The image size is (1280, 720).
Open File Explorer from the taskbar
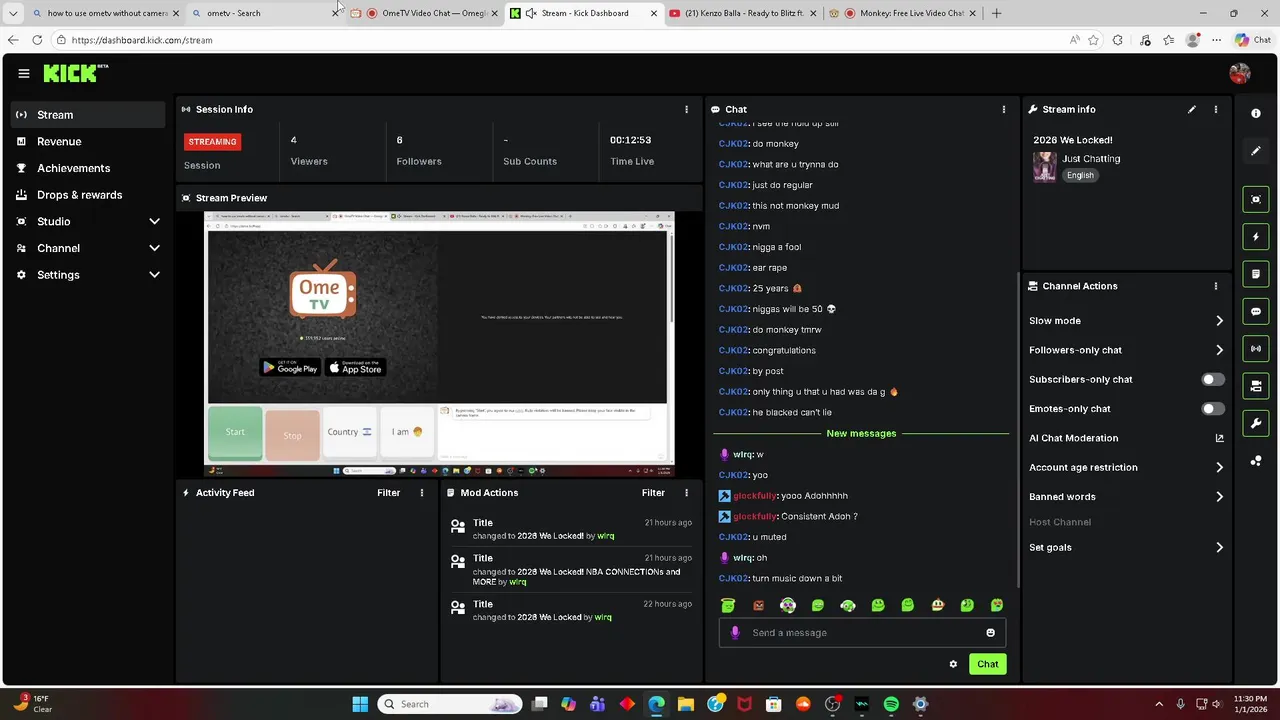(x=686, y=704)
